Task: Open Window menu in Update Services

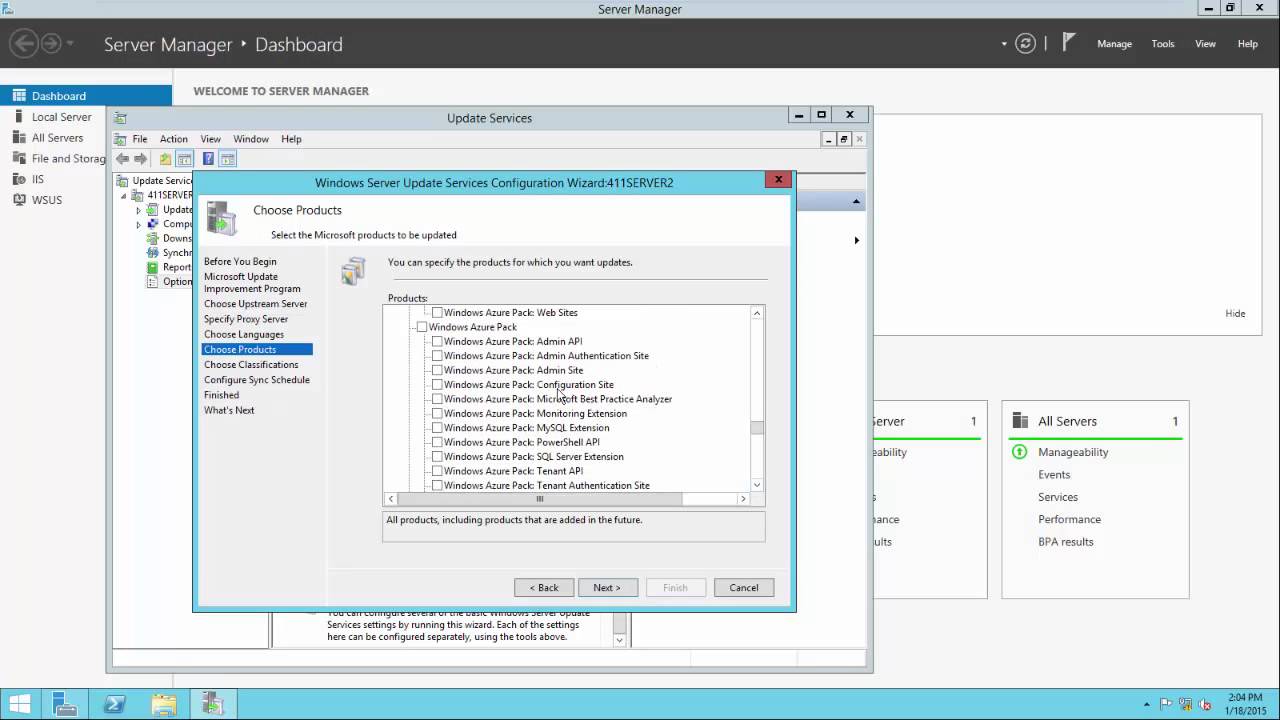Action: click(251, 139)
